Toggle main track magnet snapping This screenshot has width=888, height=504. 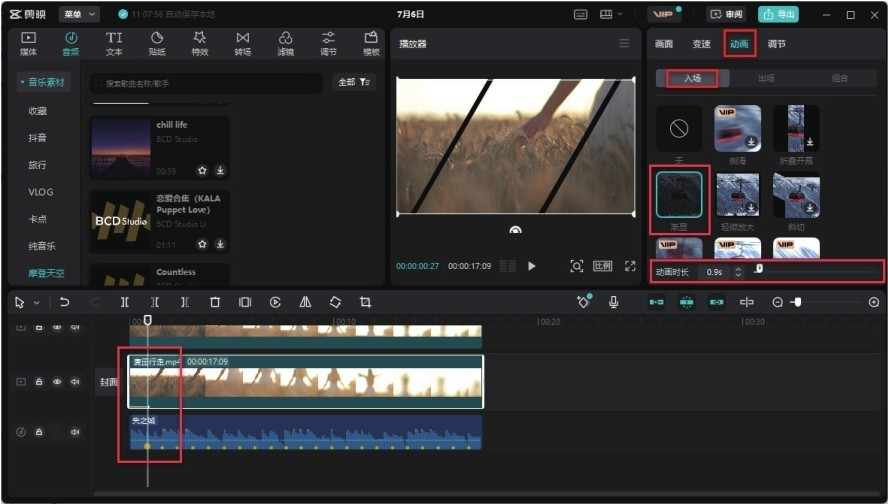656,302
